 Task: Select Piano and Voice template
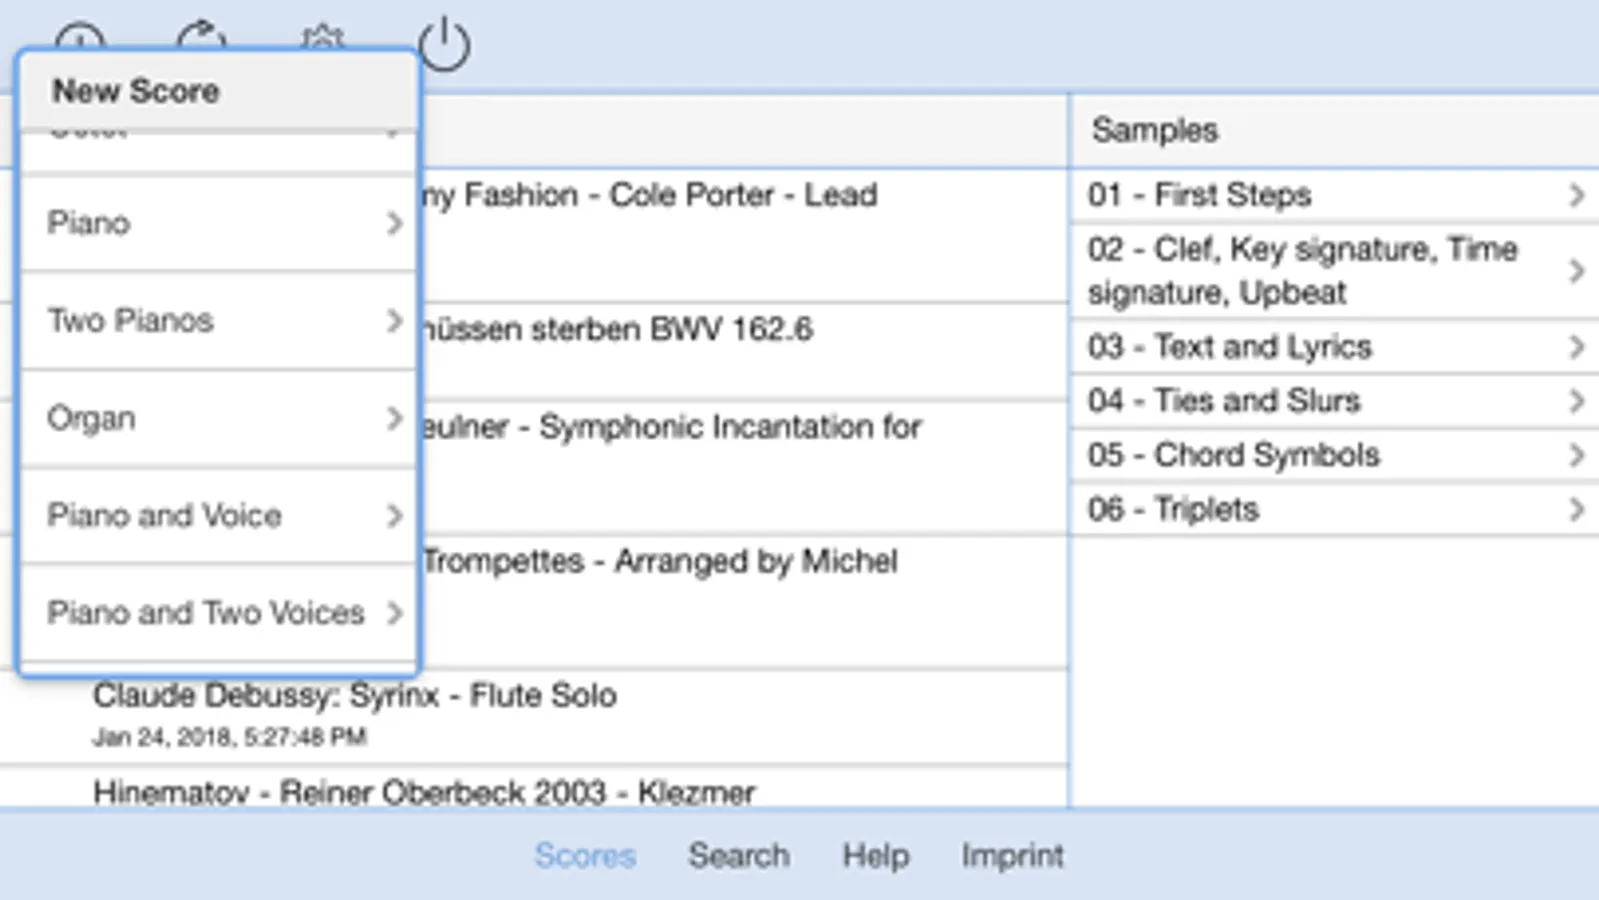tap(165, 516)
